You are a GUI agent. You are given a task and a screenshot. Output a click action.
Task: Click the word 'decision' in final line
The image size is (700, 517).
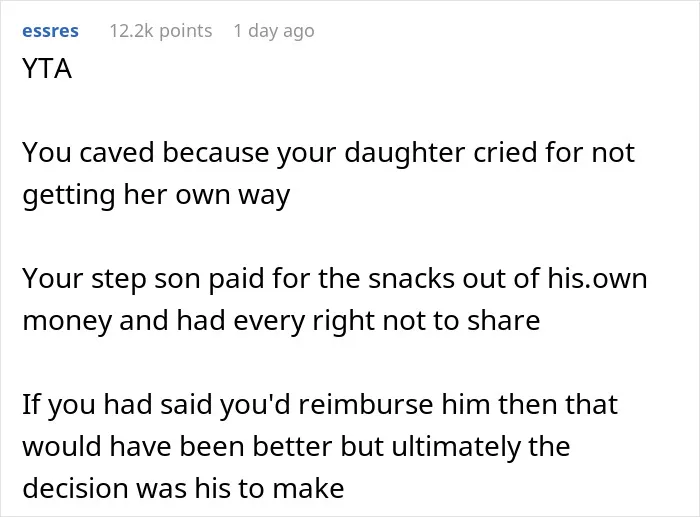pyautogui.click(x=75, y=488)
